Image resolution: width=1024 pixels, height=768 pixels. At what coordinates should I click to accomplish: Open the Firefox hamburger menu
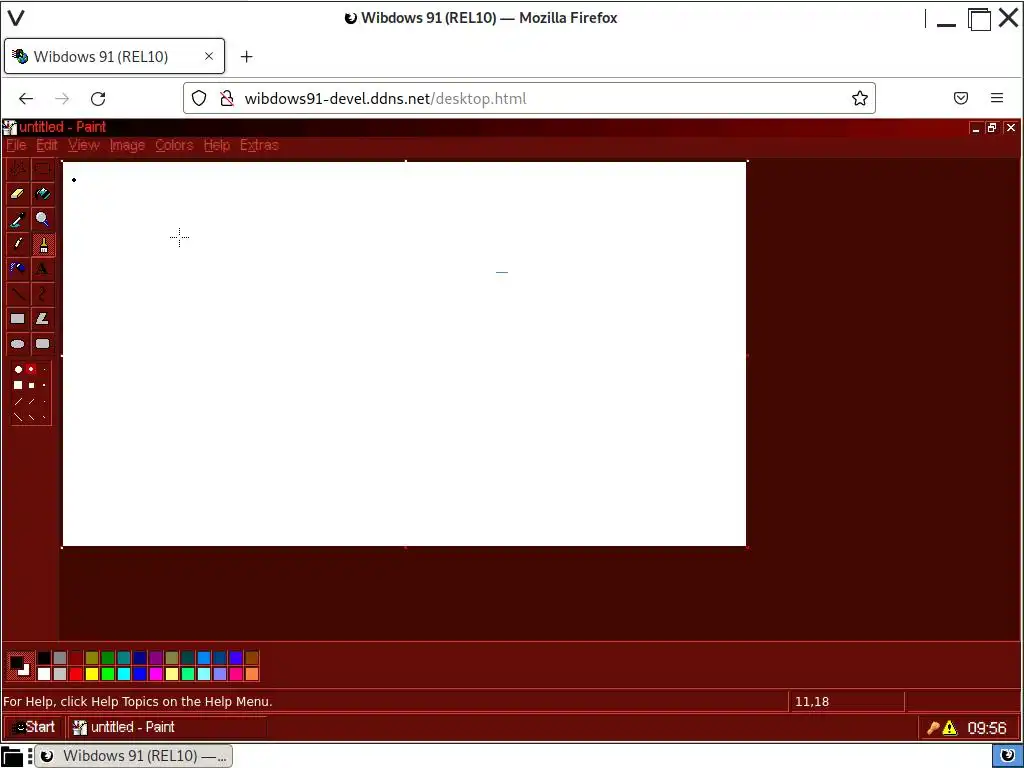coord(997,98)
